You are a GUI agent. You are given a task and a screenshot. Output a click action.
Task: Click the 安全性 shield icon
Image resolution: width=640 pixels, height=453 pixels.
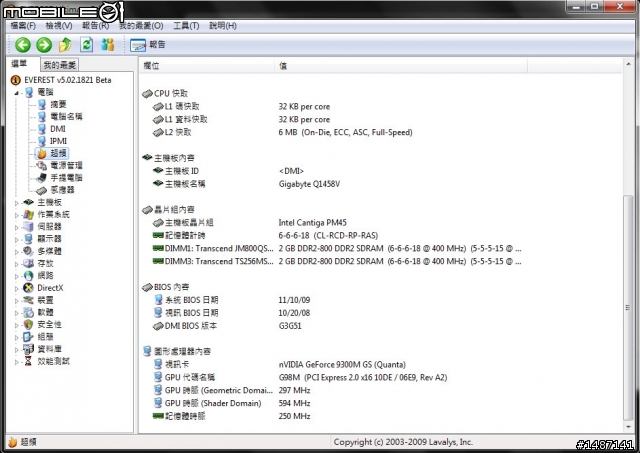[28, 324]
